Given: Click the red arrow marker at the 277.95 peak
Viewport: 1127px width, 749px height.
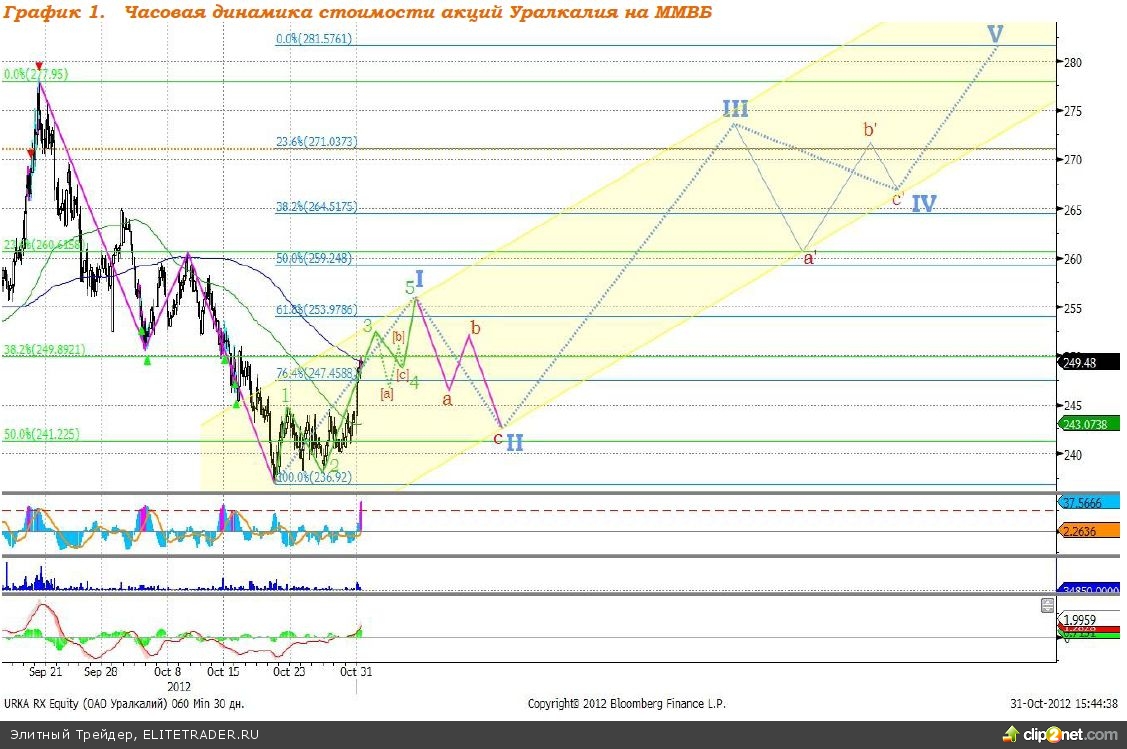Looking at the screenshot, I should [x=39, y=66].
